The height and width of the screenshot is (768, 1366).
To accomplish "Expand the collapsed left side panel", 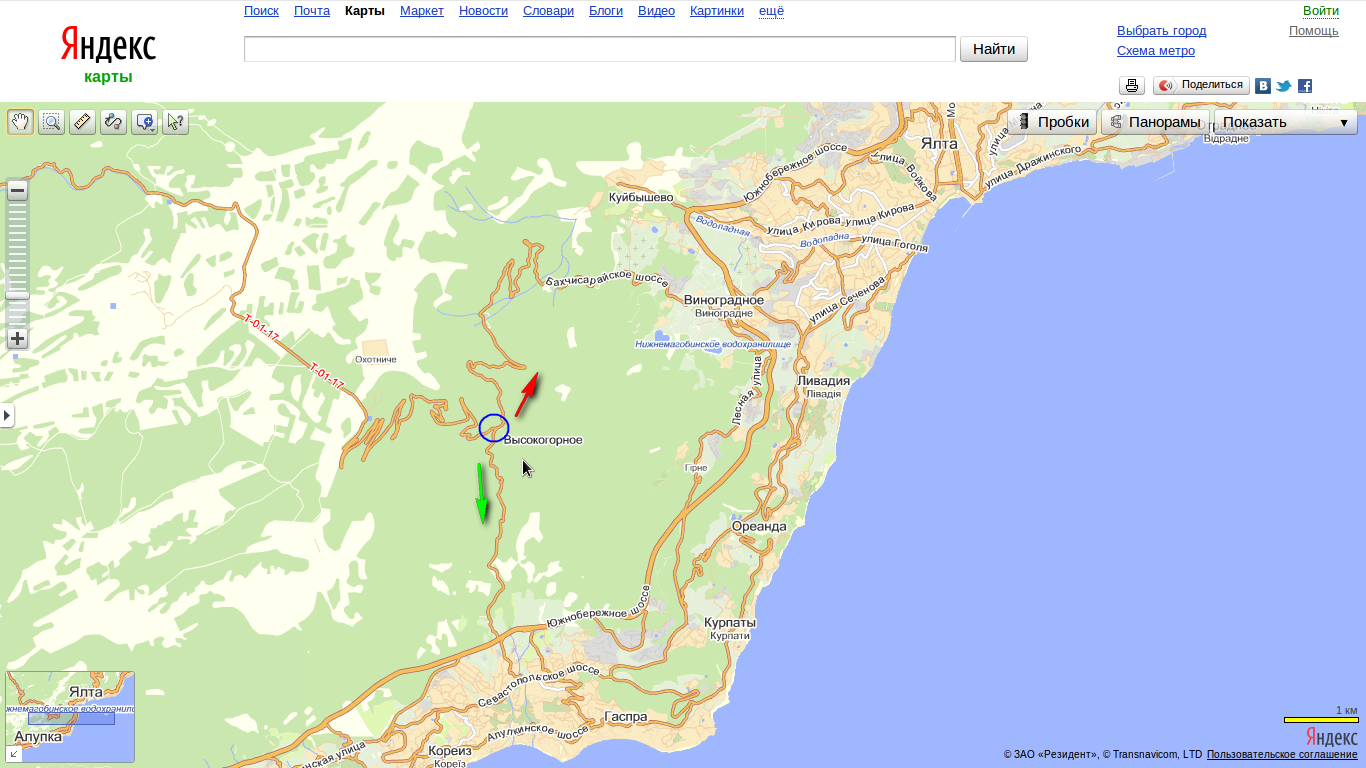I will click(x=7, y=414).
